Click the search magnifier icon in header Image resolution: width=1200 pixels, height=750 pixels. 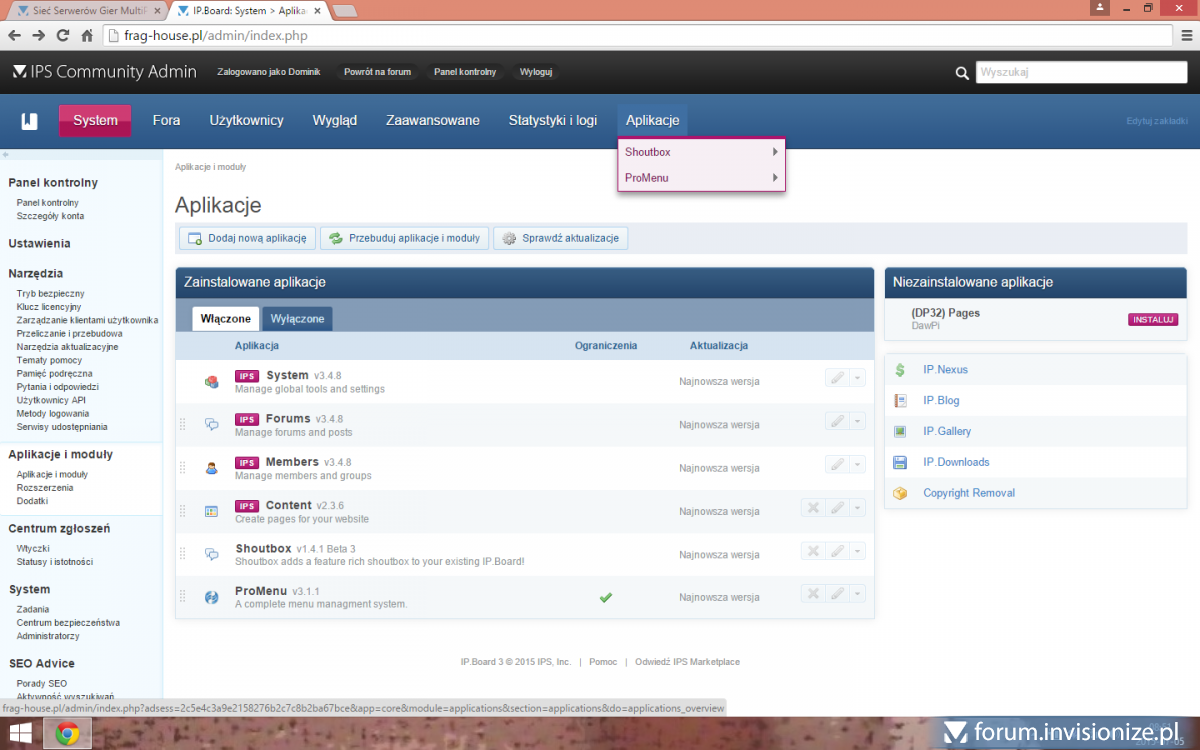click(962, 73)
